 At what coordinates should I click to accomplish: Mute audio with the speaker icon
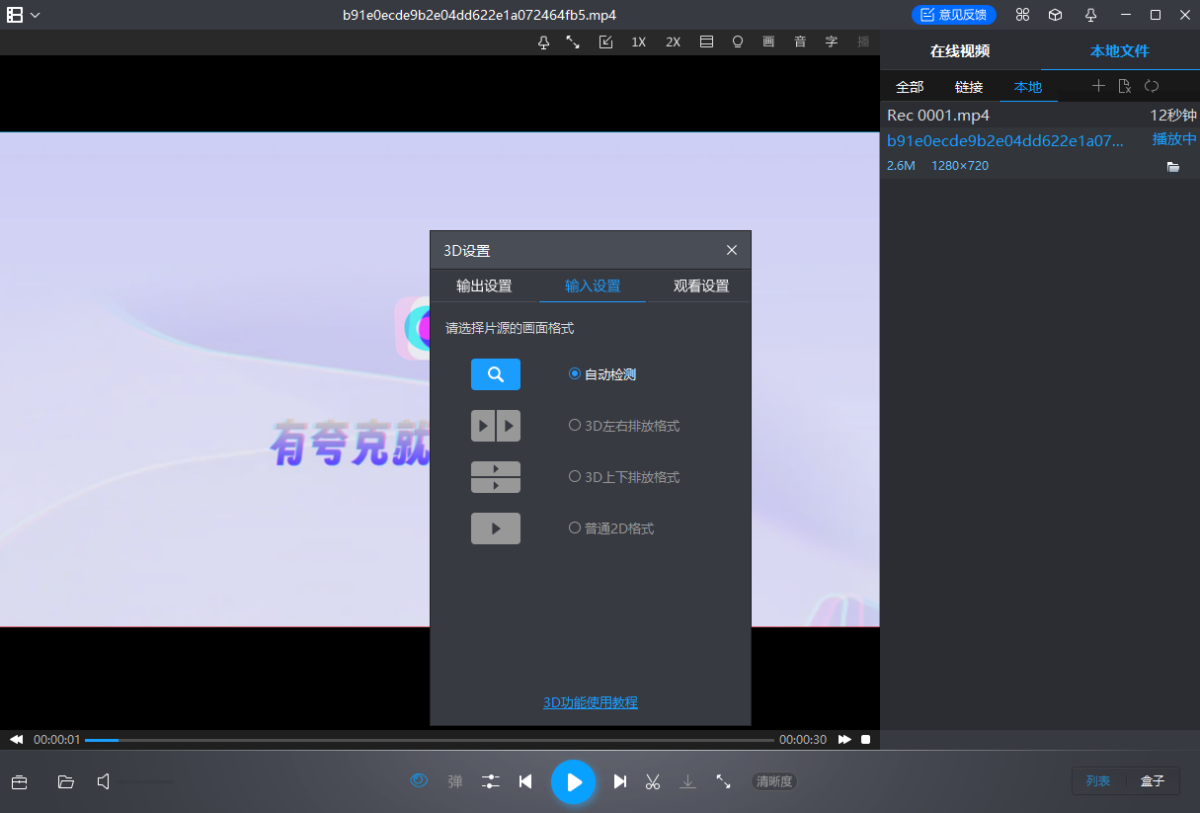[103, 782]
